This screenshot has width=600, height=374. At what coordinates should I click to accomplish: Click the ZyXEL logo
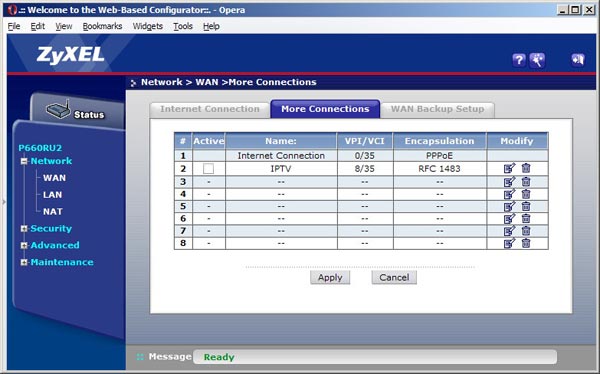tap(70, 55)
